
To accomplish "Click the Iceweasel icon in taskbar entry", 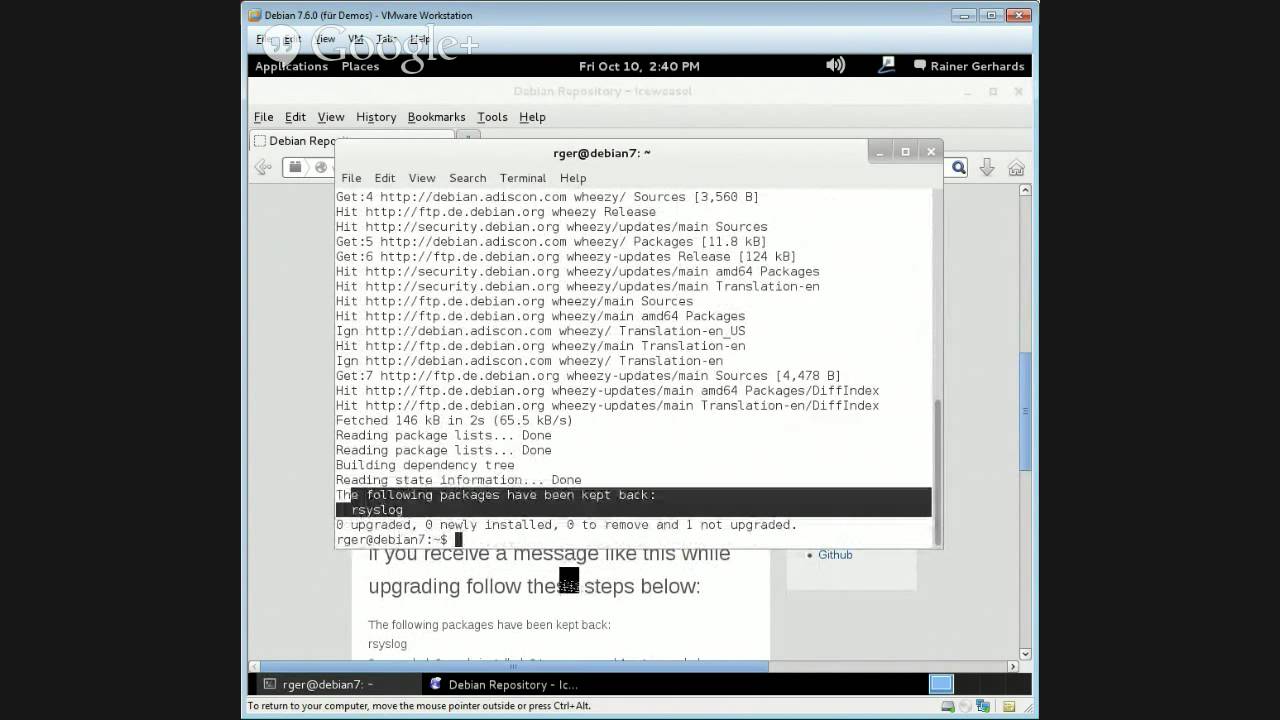I will pyautogui.click(x=435, y=685).
